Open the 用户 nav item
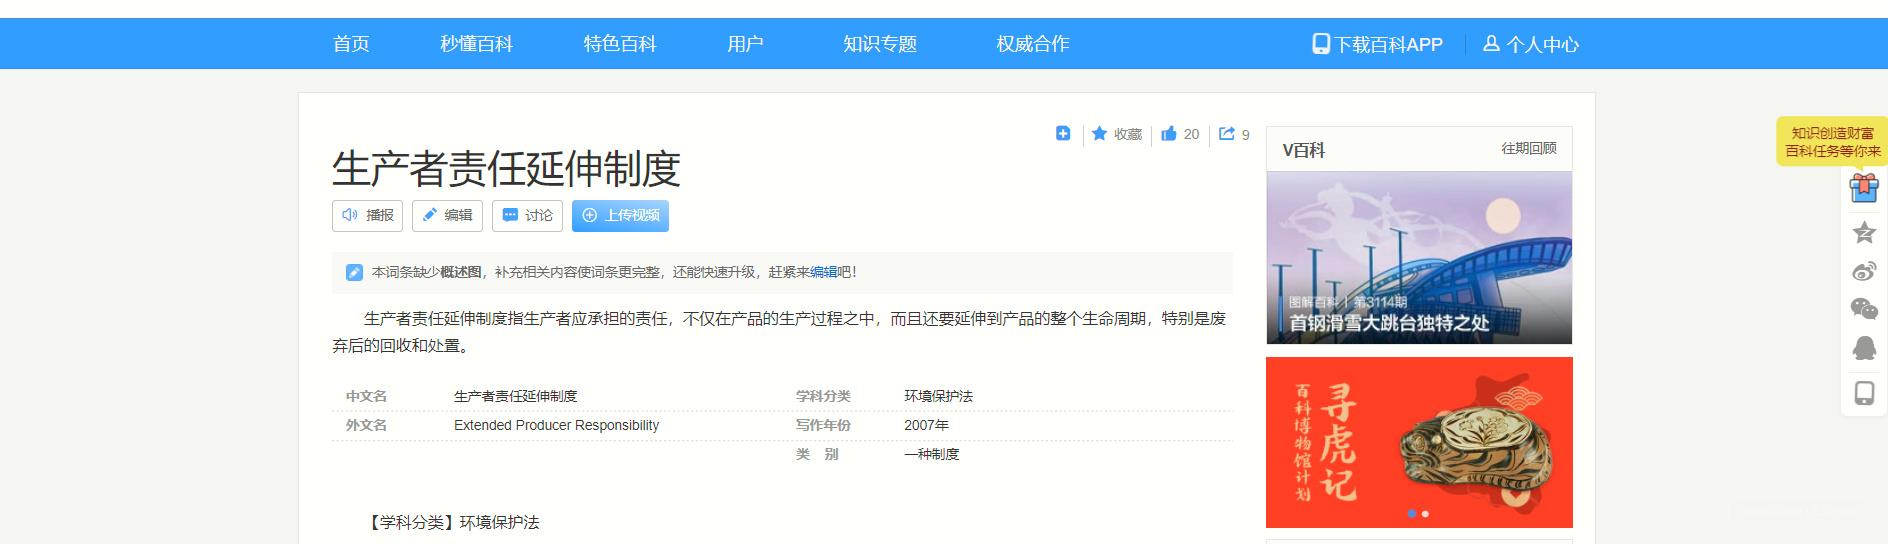 (x=745, y=44)
